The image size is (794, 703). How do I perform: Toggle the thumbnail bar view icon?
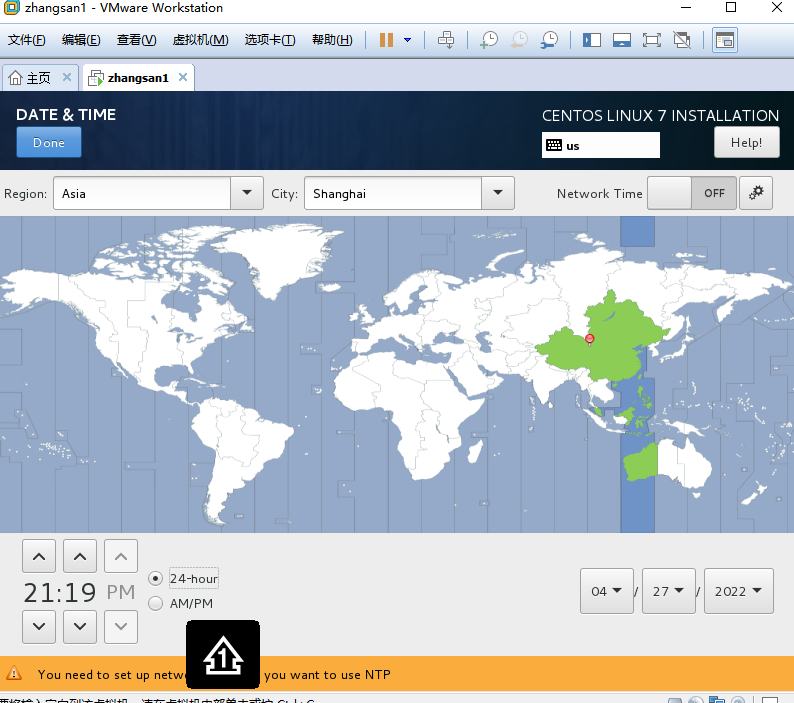point(622,40)
